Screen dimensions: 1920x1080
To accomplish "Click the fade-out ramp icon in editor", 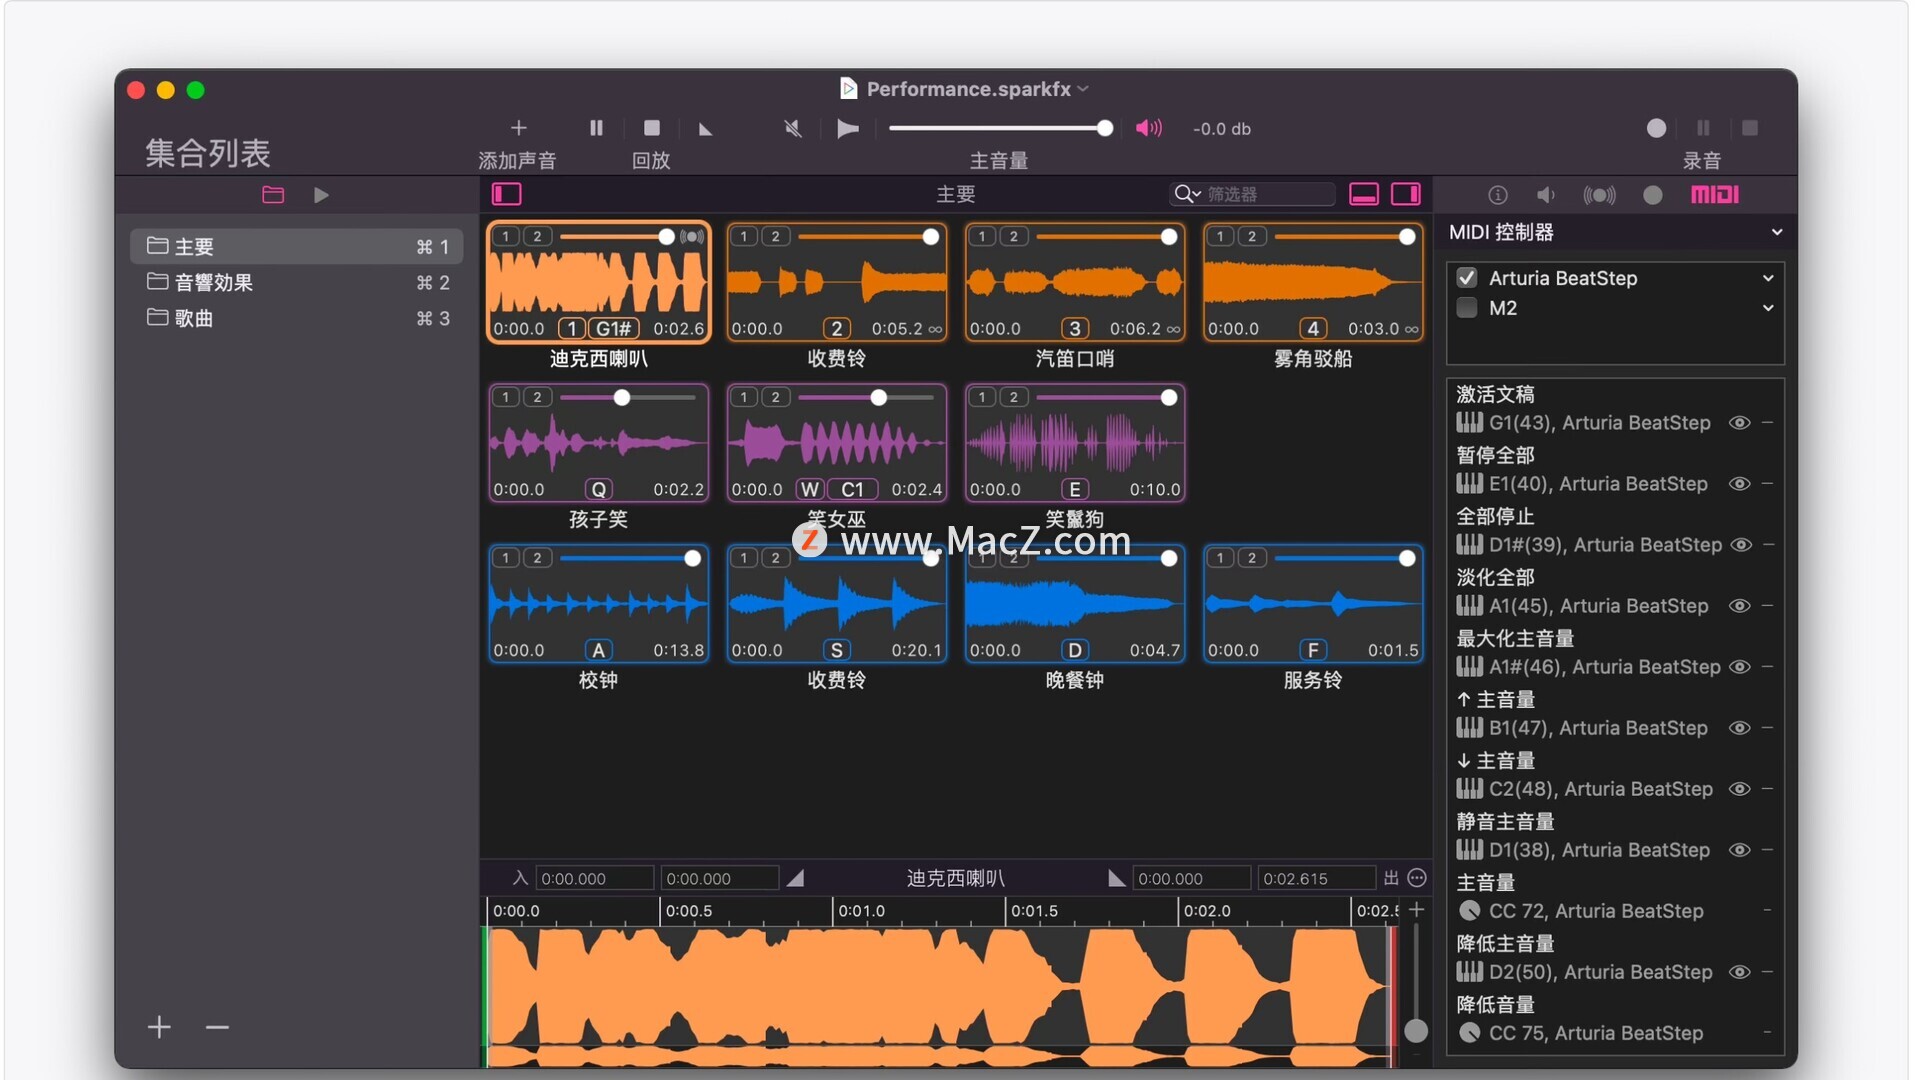I will 1116,879.
